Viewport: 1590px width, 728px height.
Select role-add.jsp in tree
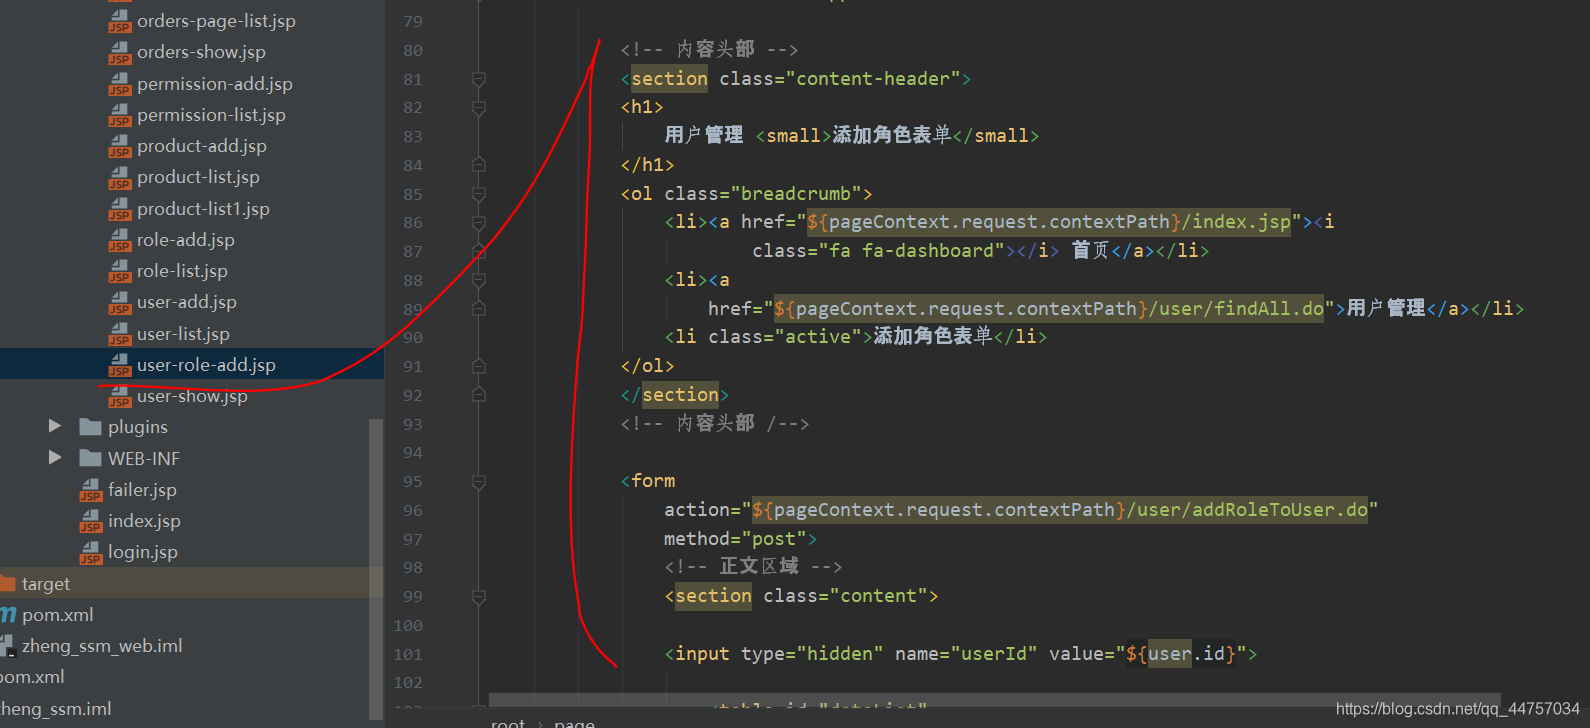pos(186,240)
